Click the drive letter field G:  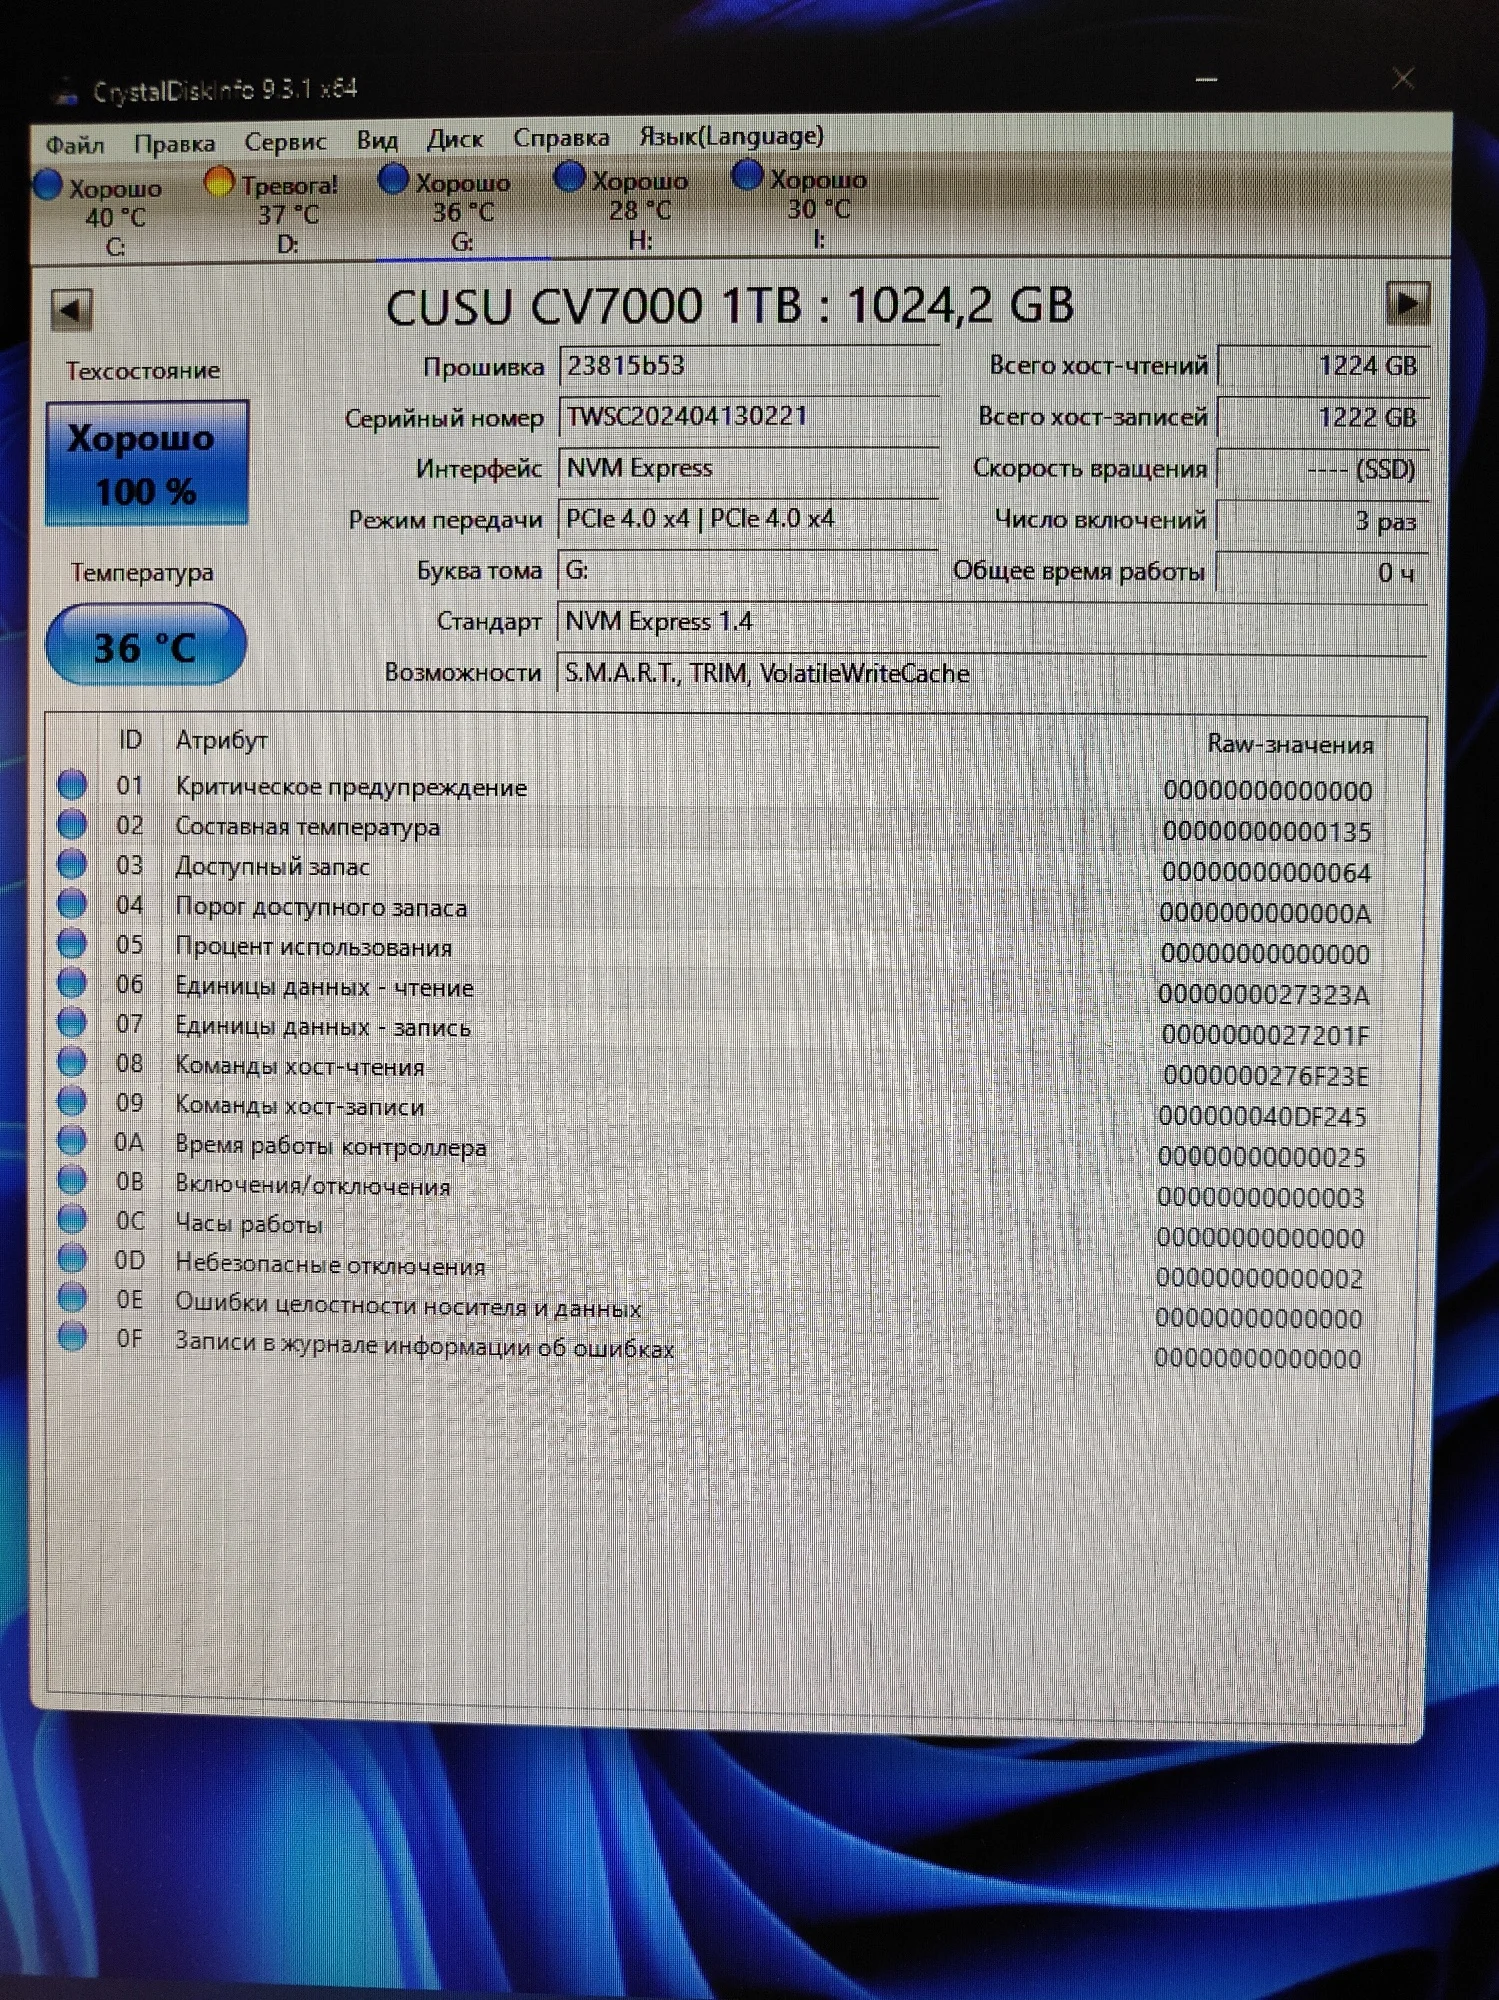tap(747, 571)
